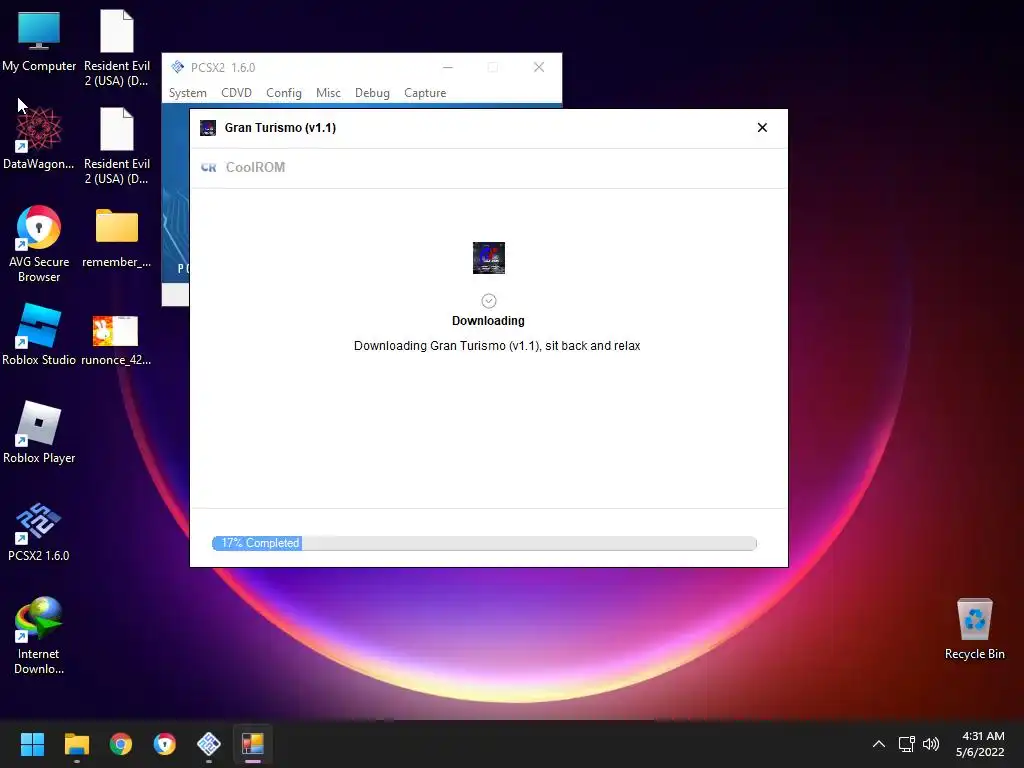Open the Recycle Bin
The image size is (1024, 768).
[x=974, y=628]
